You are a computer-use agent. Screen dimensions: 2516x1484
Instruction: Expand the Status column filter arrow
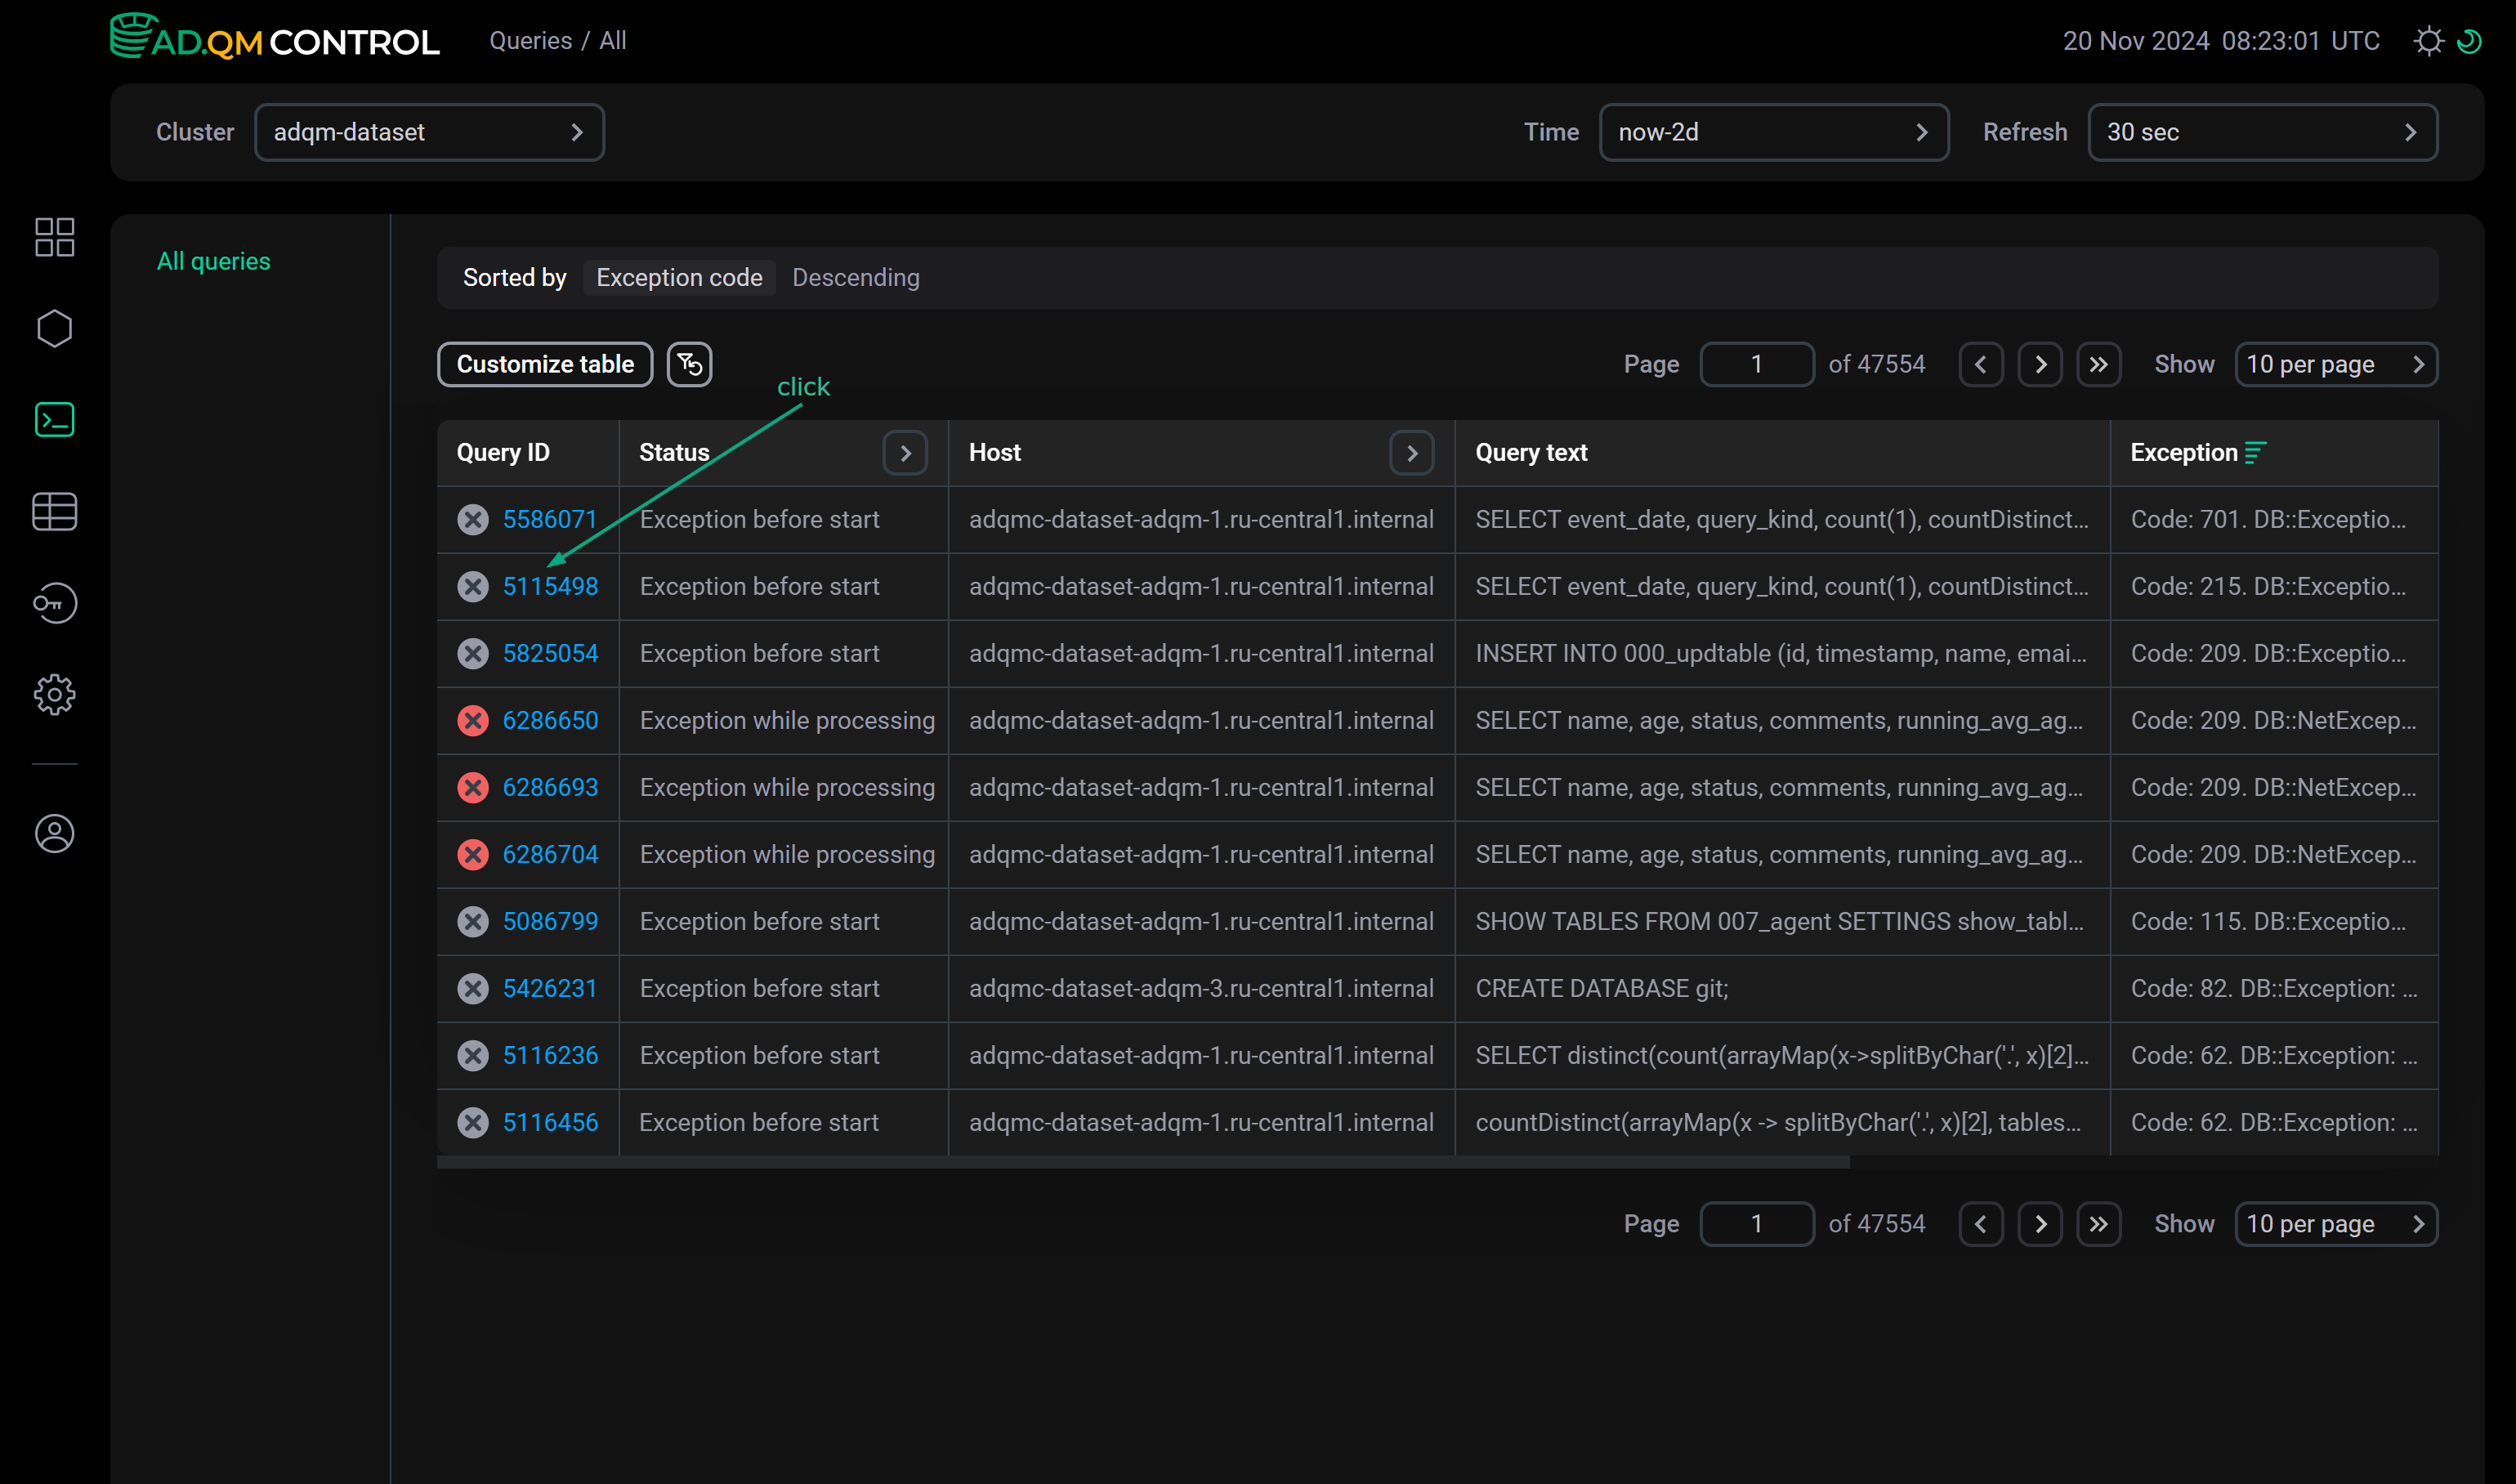905,453
